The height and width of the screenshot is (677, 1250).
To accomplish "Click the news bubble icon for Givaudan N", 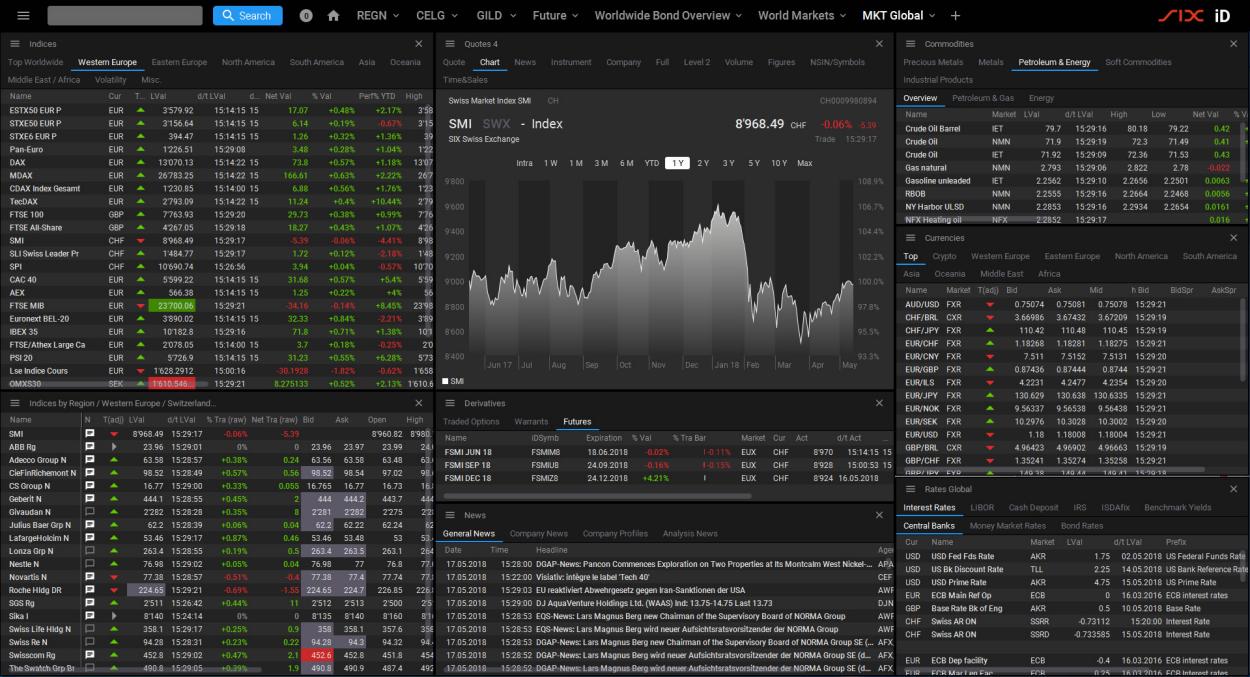I will pos(89,512).
